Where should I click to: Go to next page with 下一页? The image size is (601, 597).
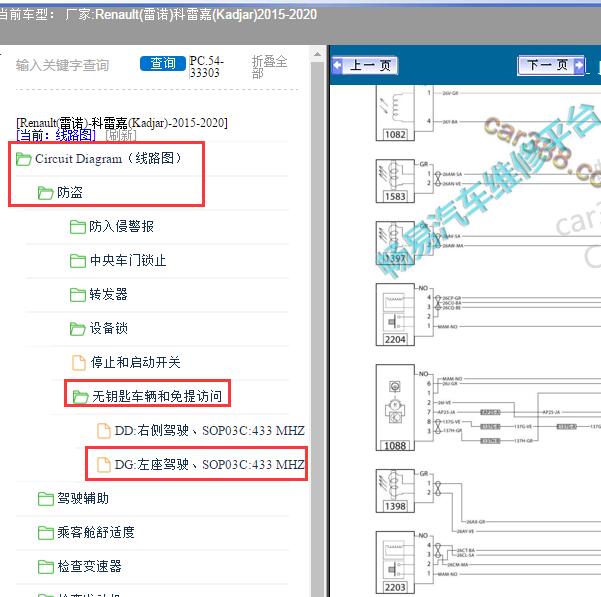coord(551,65)
